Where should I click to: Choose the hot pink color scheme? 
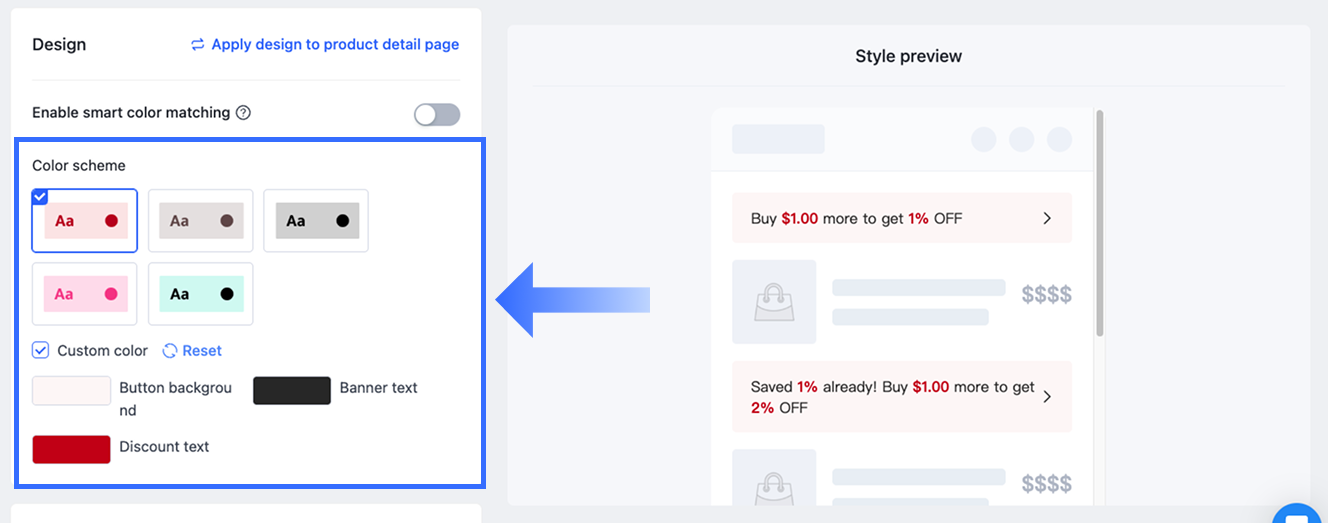click(x=85, y=294)
